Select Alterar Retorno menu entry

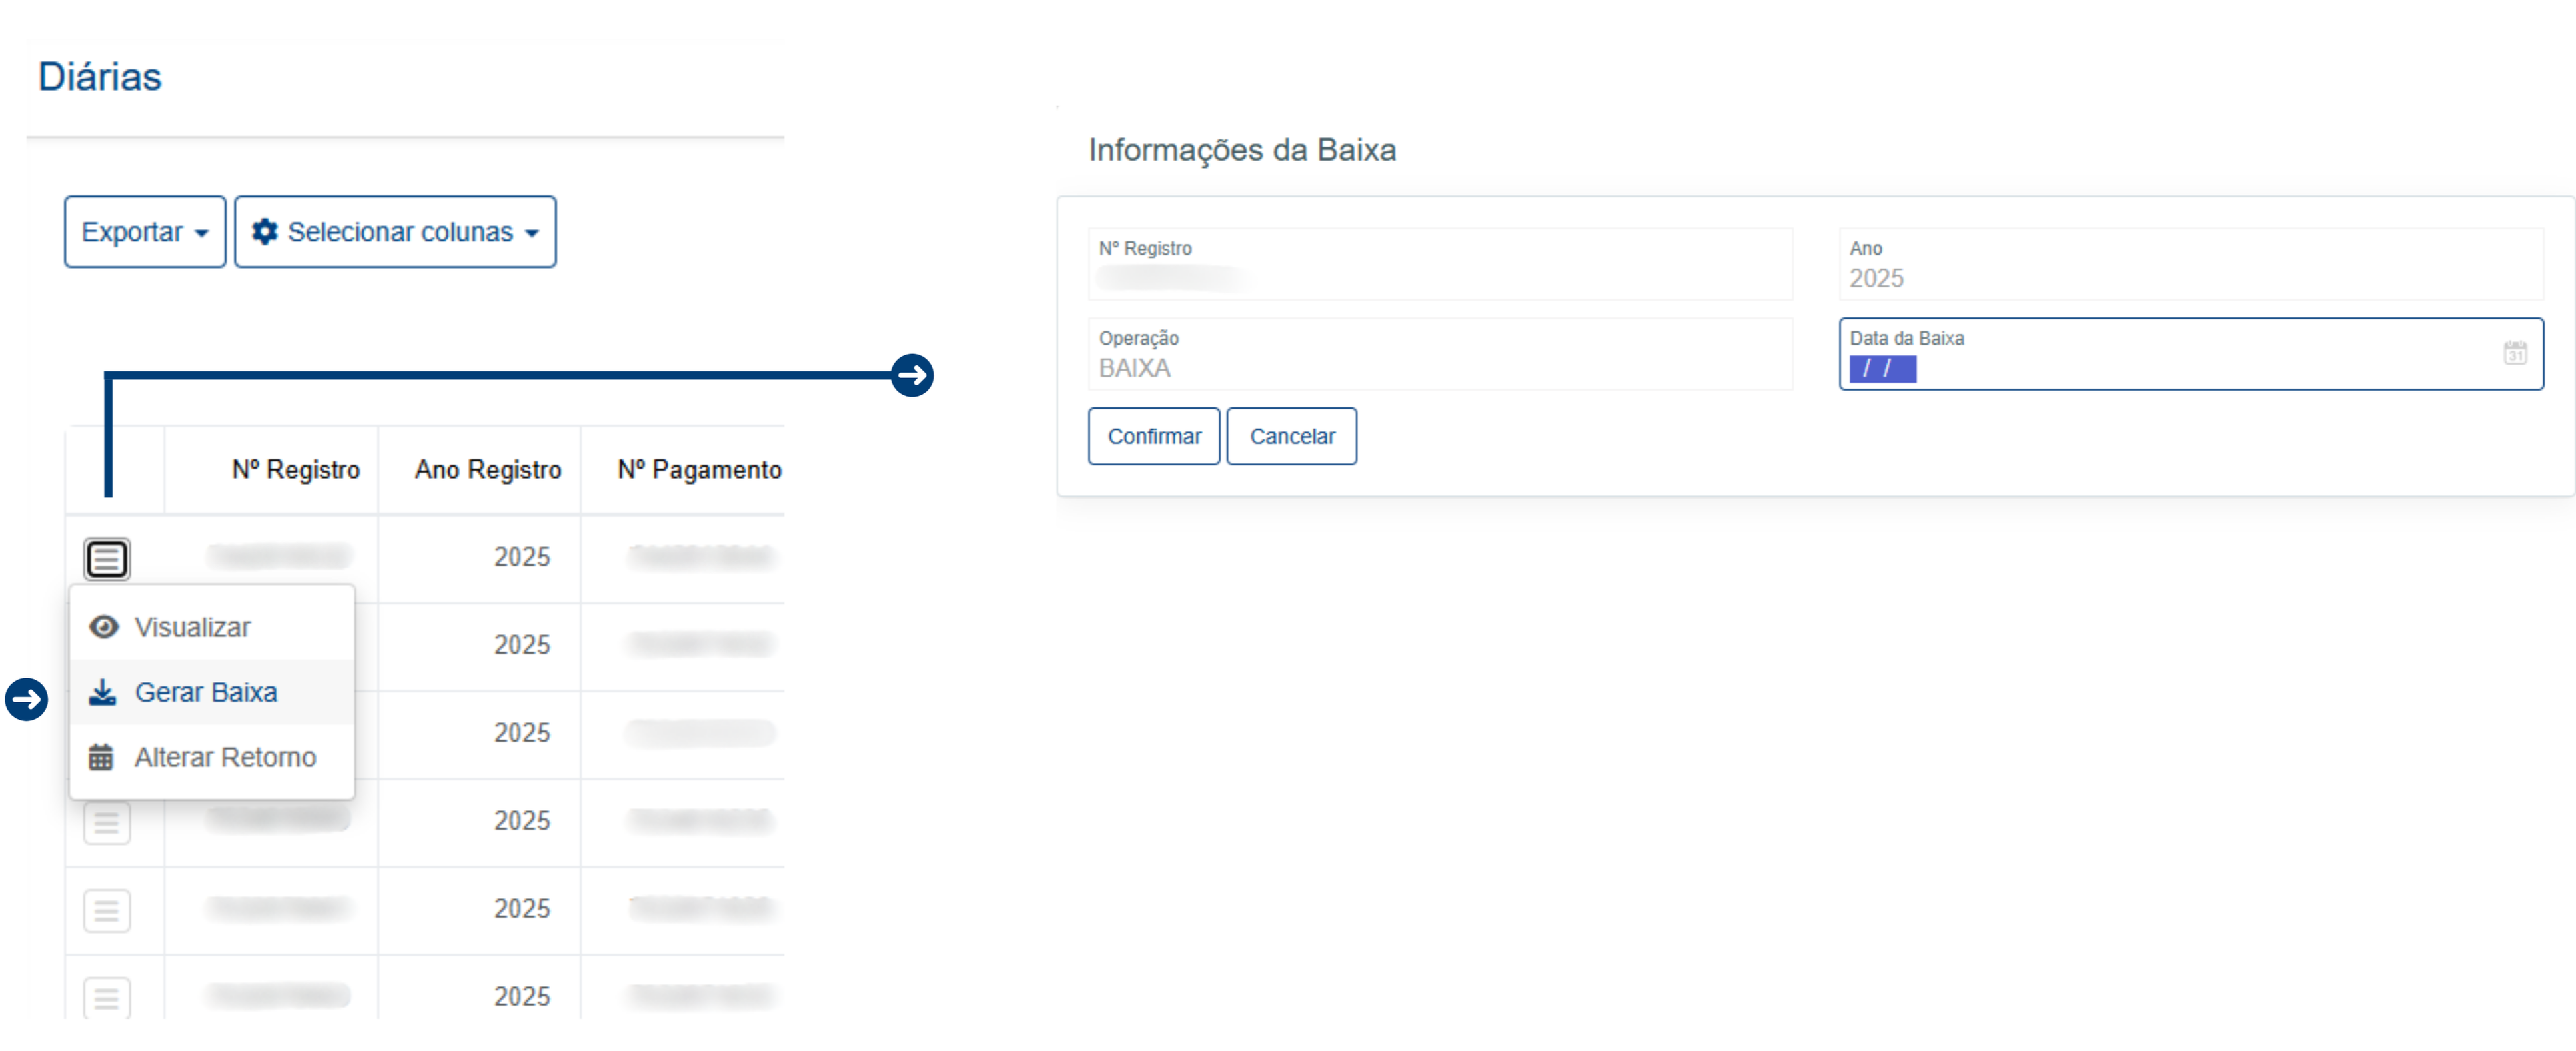(x=225, y=757)
